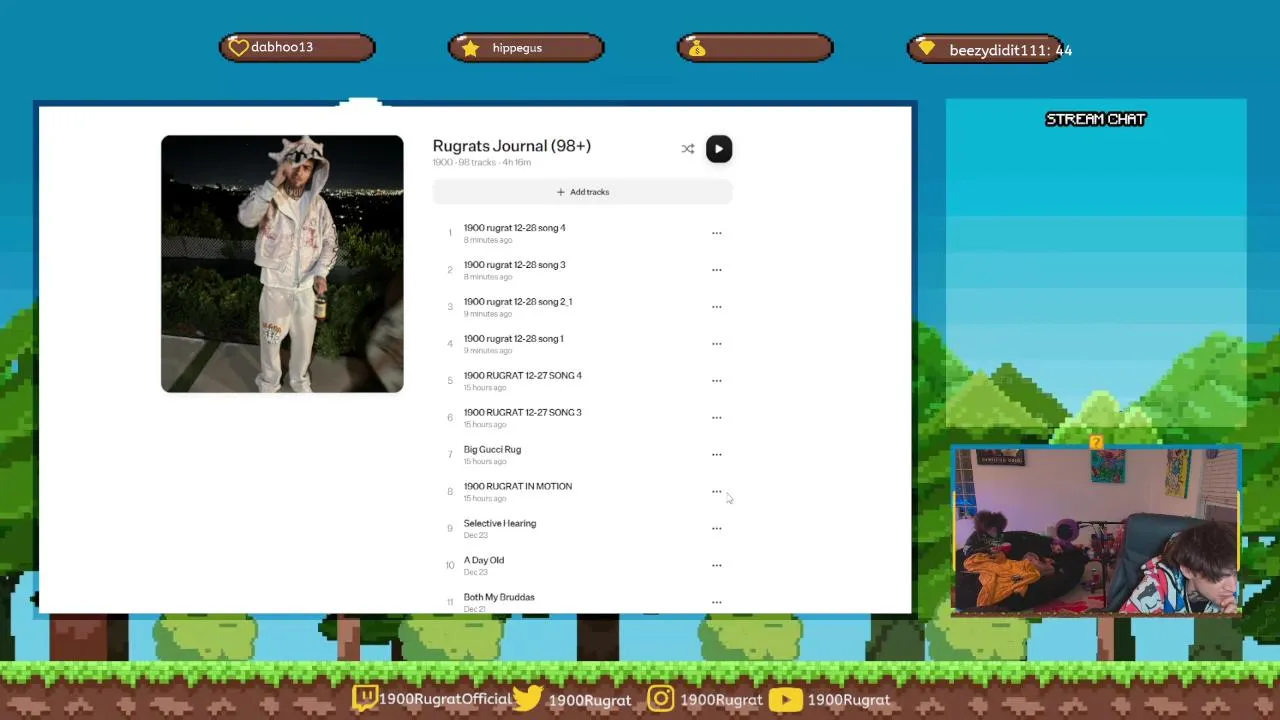The image size is (1280, 720).
Task: Click the money bag icon in overlay
Action: (698, 48)
